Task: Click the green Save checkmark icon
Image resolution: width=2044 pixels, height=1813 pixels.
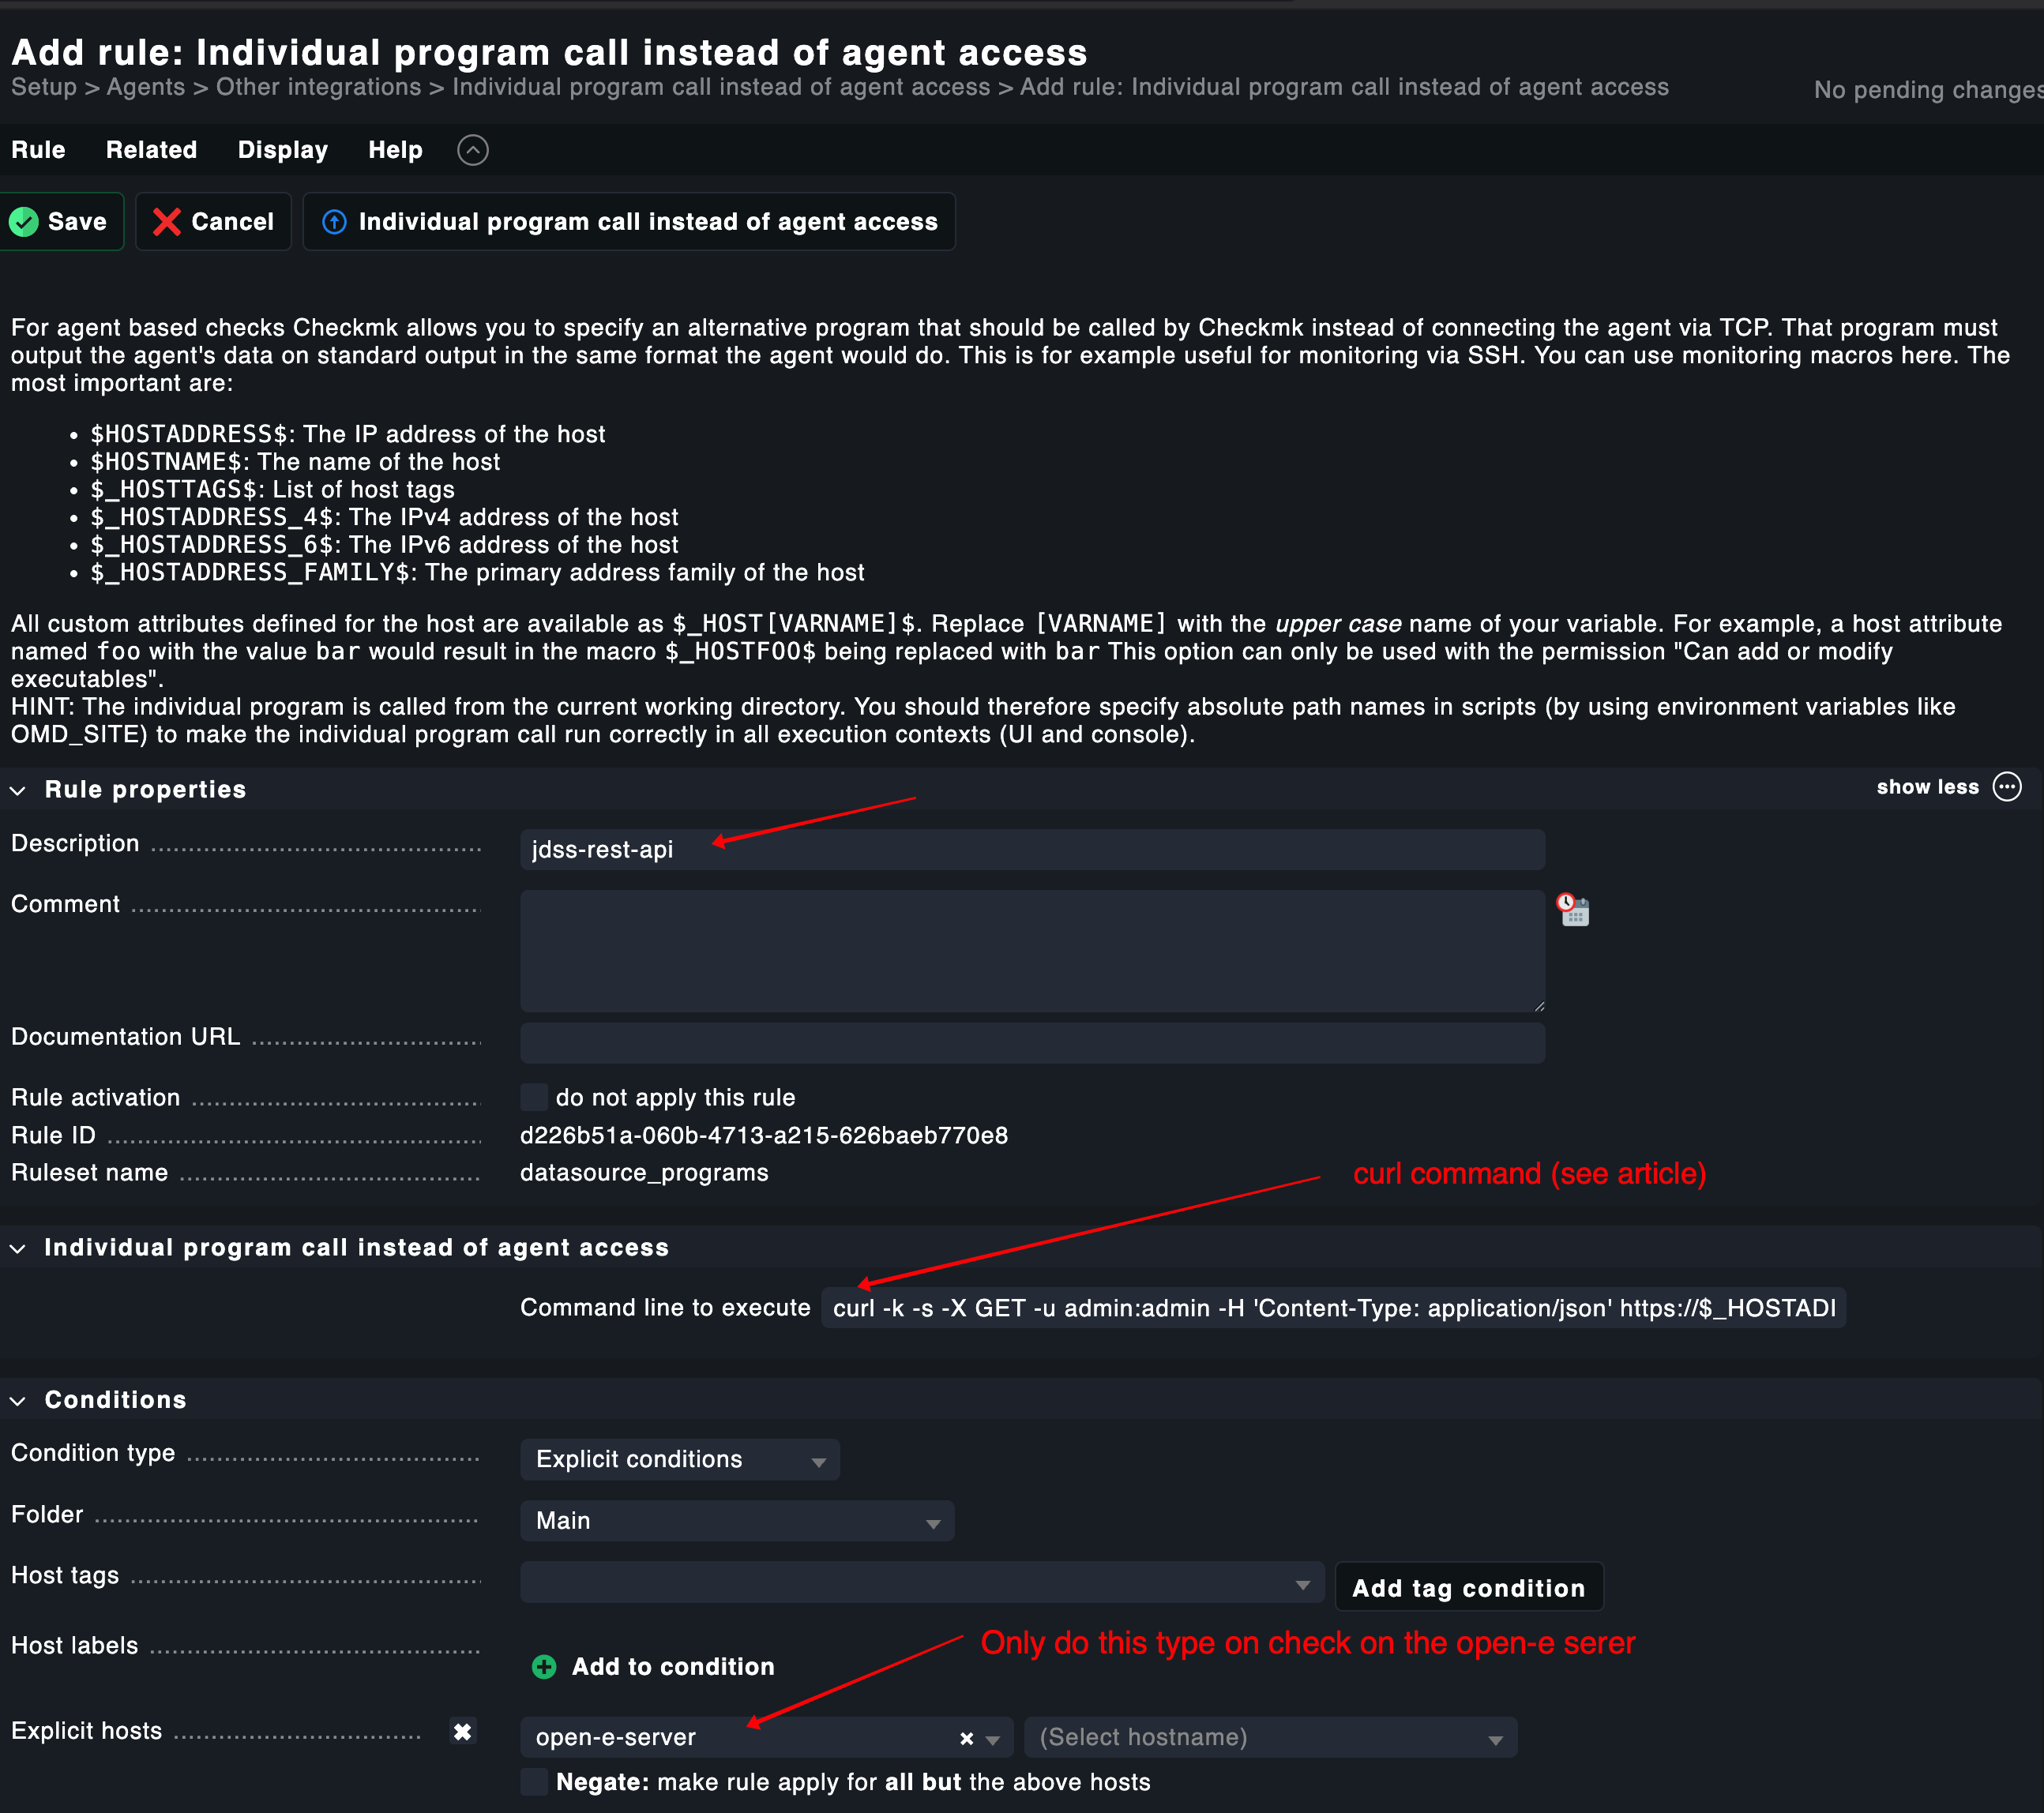Action: (x=24, y=222)
